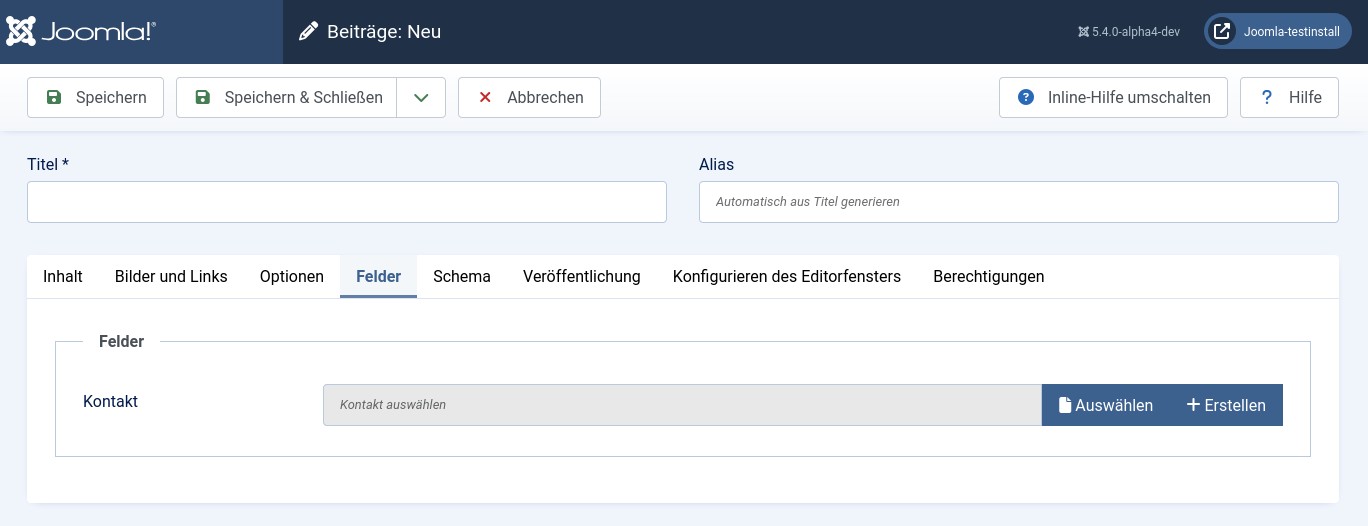This screenshot has height=526, width=1368.
Task: Click the Joomla version 5.4.0-alpha4-dev indicator
Action: coord(1128,32)
